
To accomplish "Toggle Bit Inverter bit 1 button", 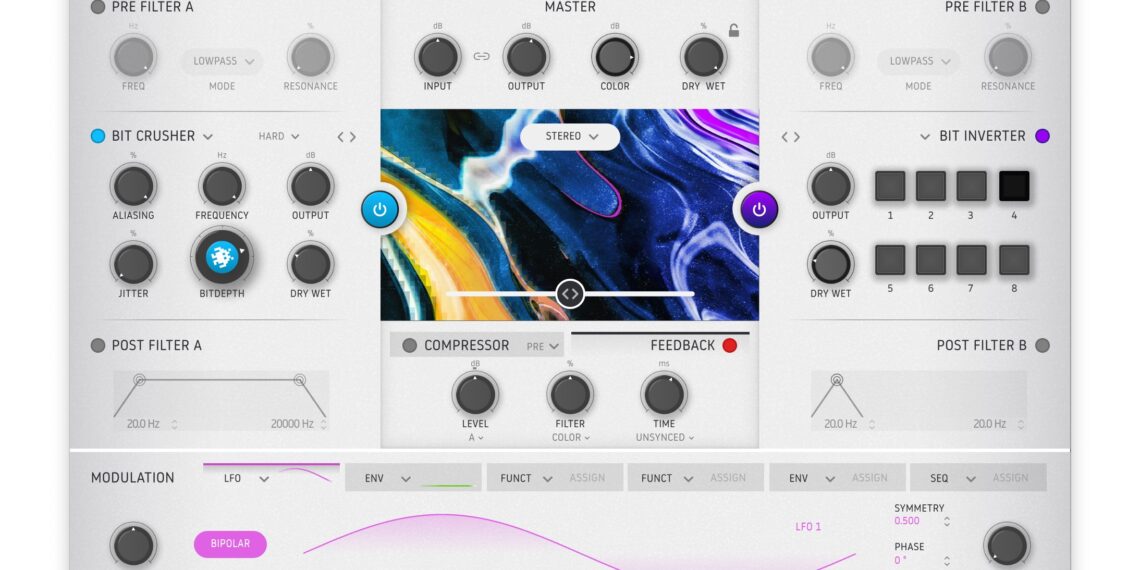I will click(x=890, y=186).
